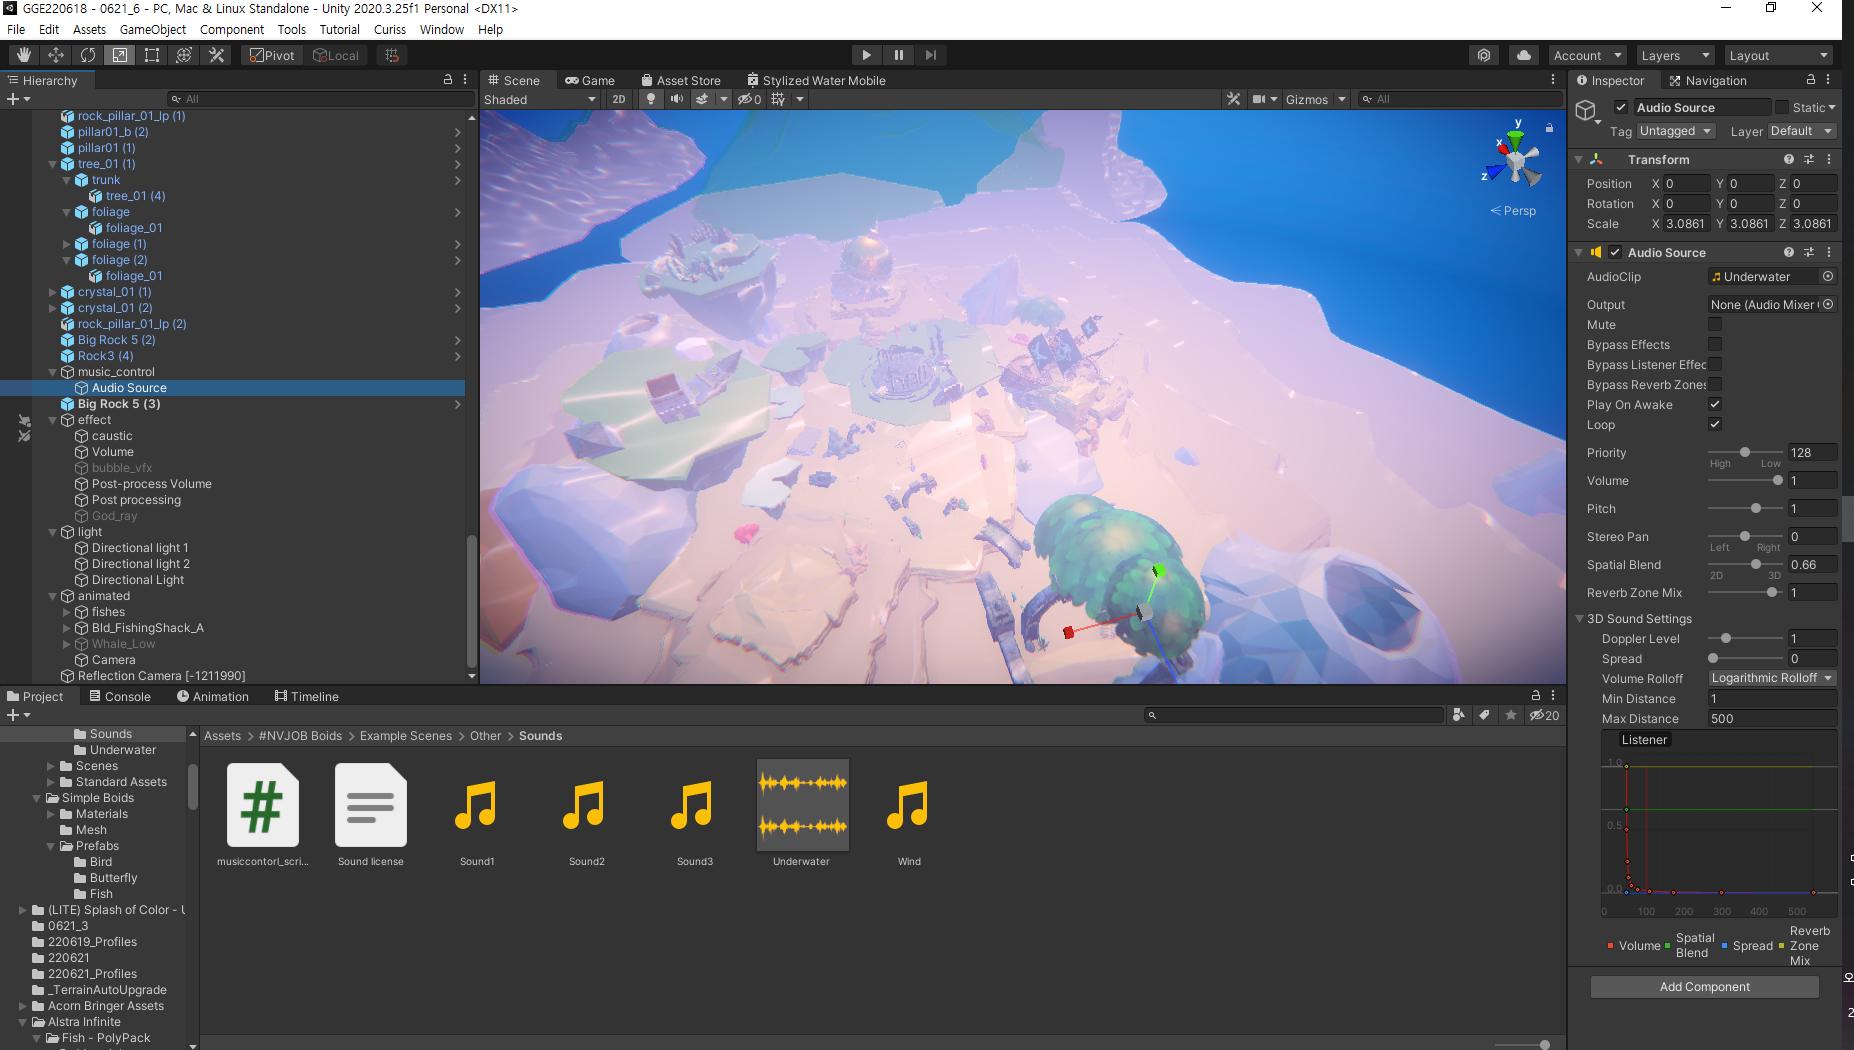Start Play mode
Image resolution: width=1854 pixels, height=1050 pixels.
point(867,55)
